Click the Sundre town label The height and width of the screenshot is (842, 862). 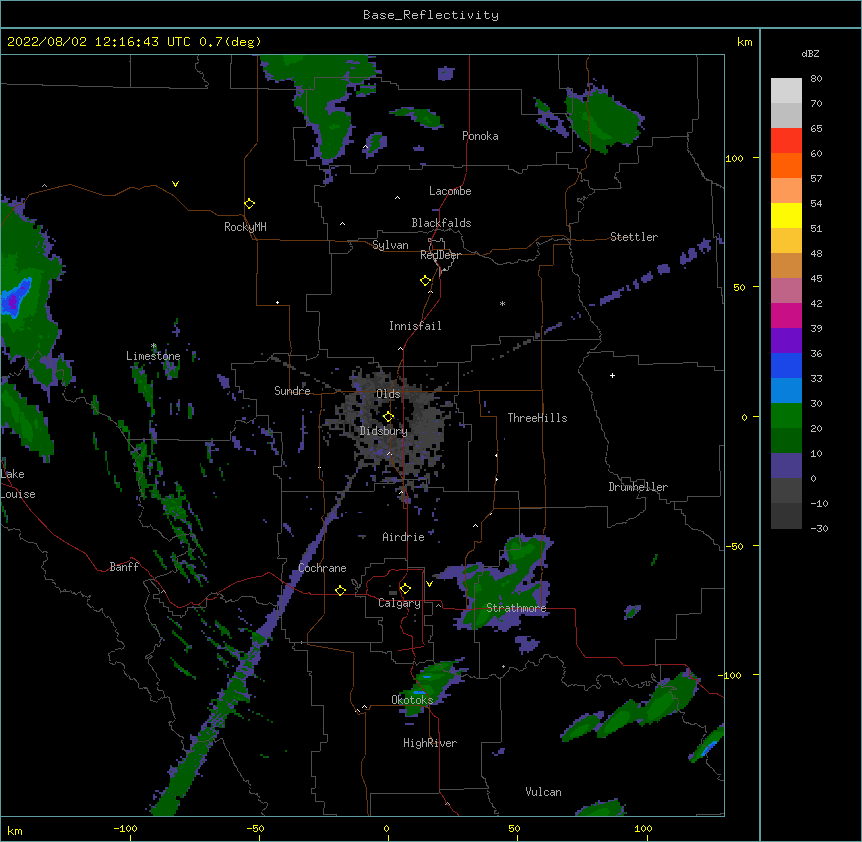pos(292,391)
